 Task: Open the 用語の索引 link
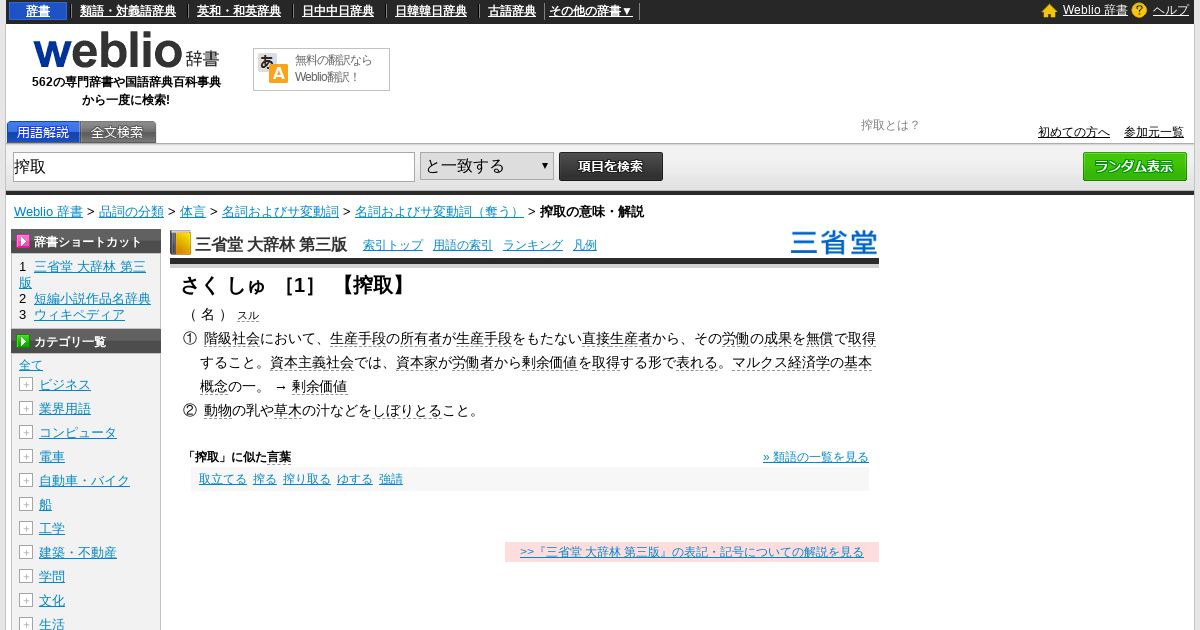[463, 245]
